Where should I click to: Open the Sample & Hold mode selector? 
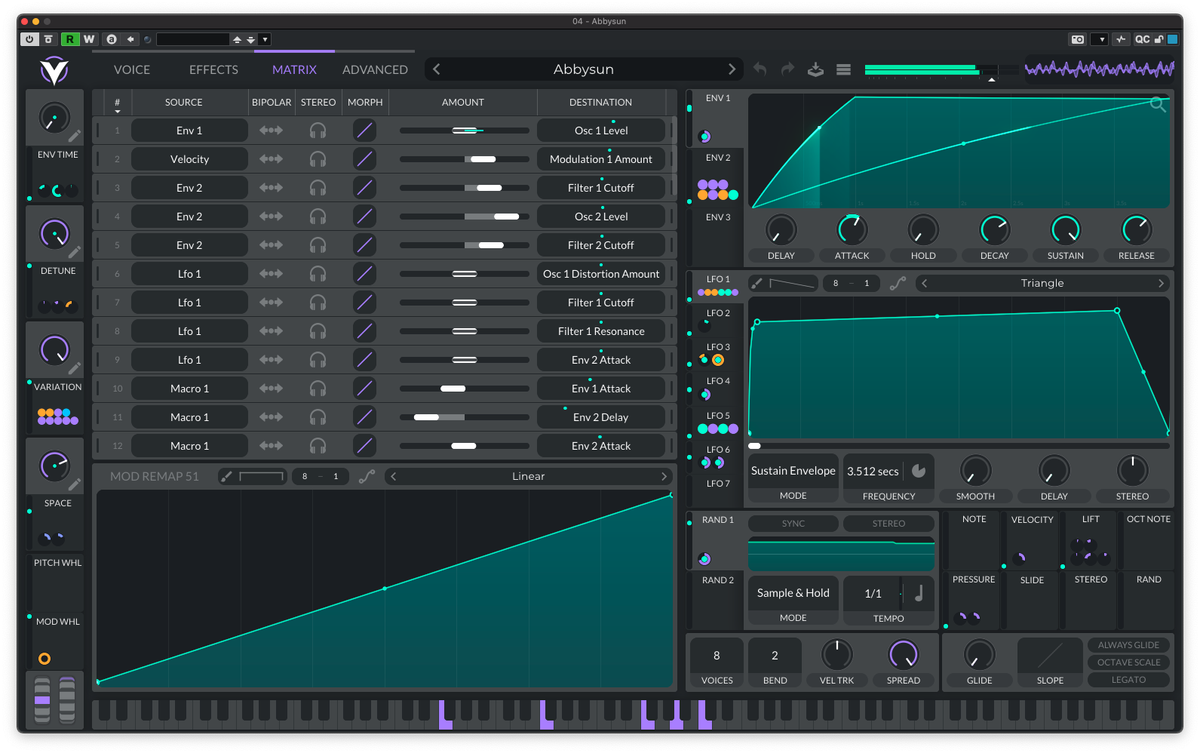tap(793, 593)
